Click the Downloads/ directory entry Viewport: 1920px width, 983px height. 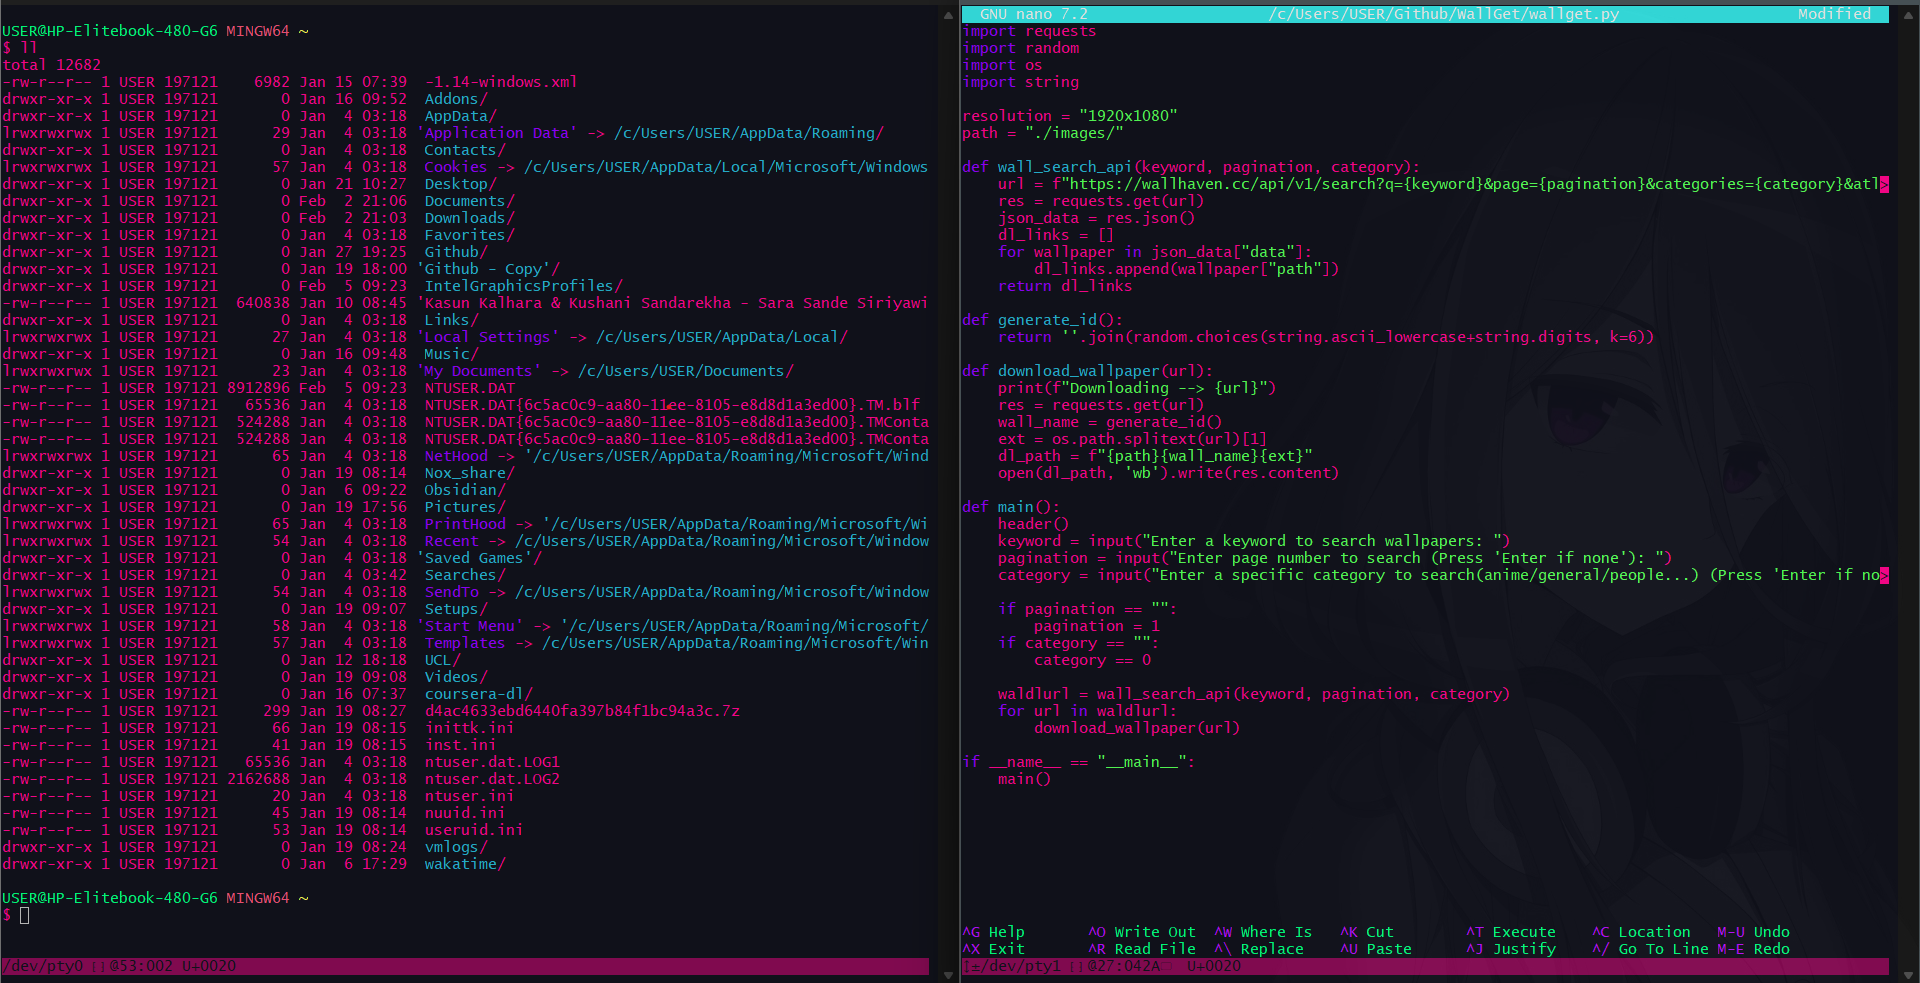point(469,218)
